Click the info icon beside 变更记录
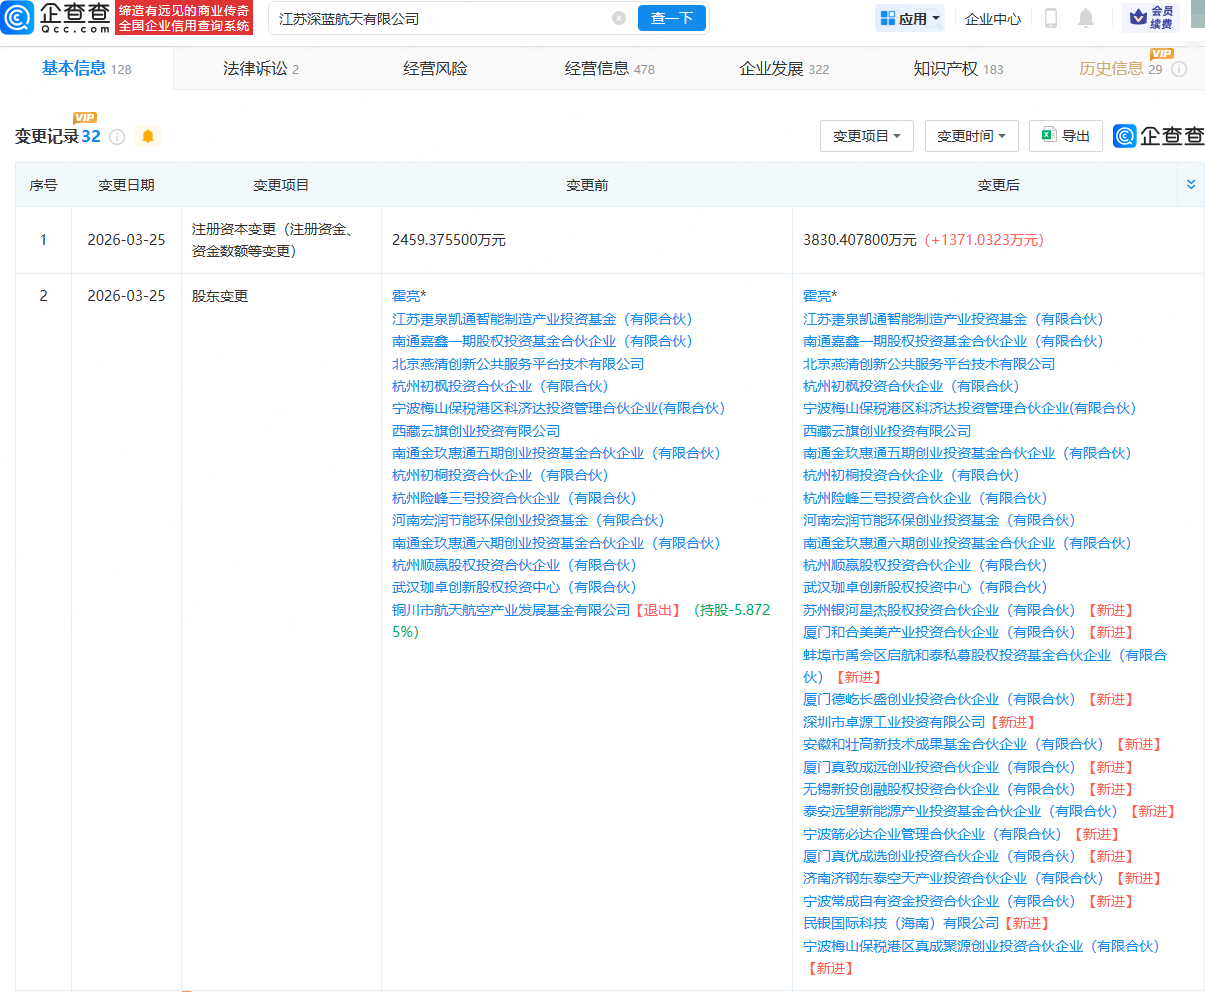The width and height of the screenshot is (1205, 992). click(x=117, y=137)
